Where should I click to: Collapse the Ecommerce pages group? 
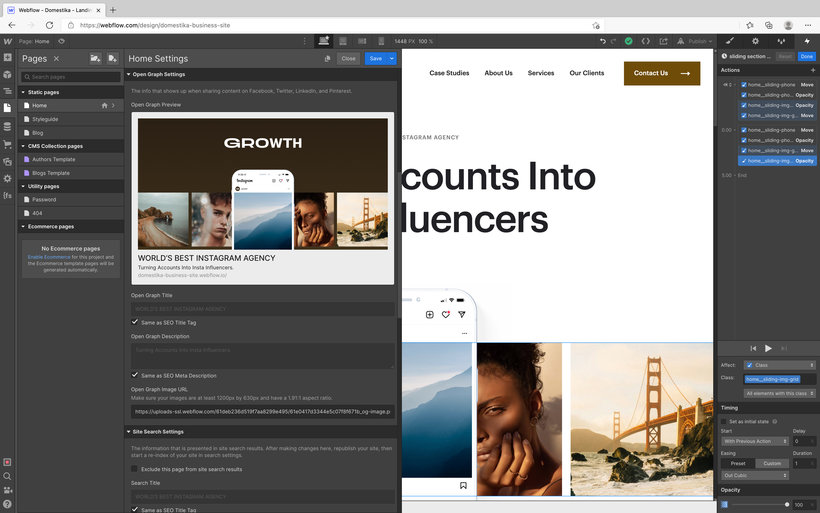(23, 226)
